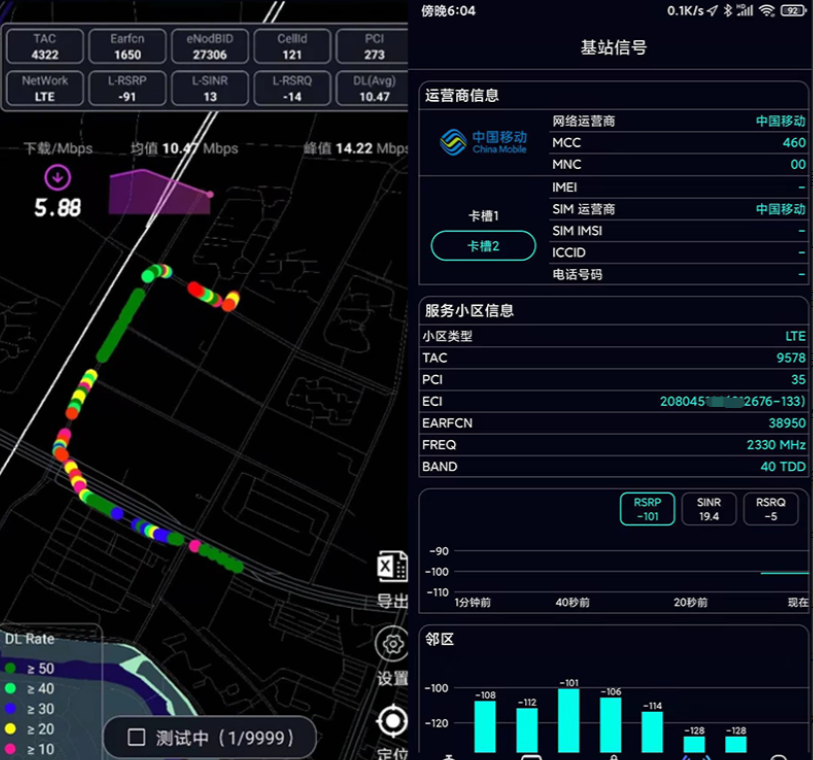Click the SIM 运营商 中国移动 value
Viewport: 813px width, 760px height.
[780, 209]
